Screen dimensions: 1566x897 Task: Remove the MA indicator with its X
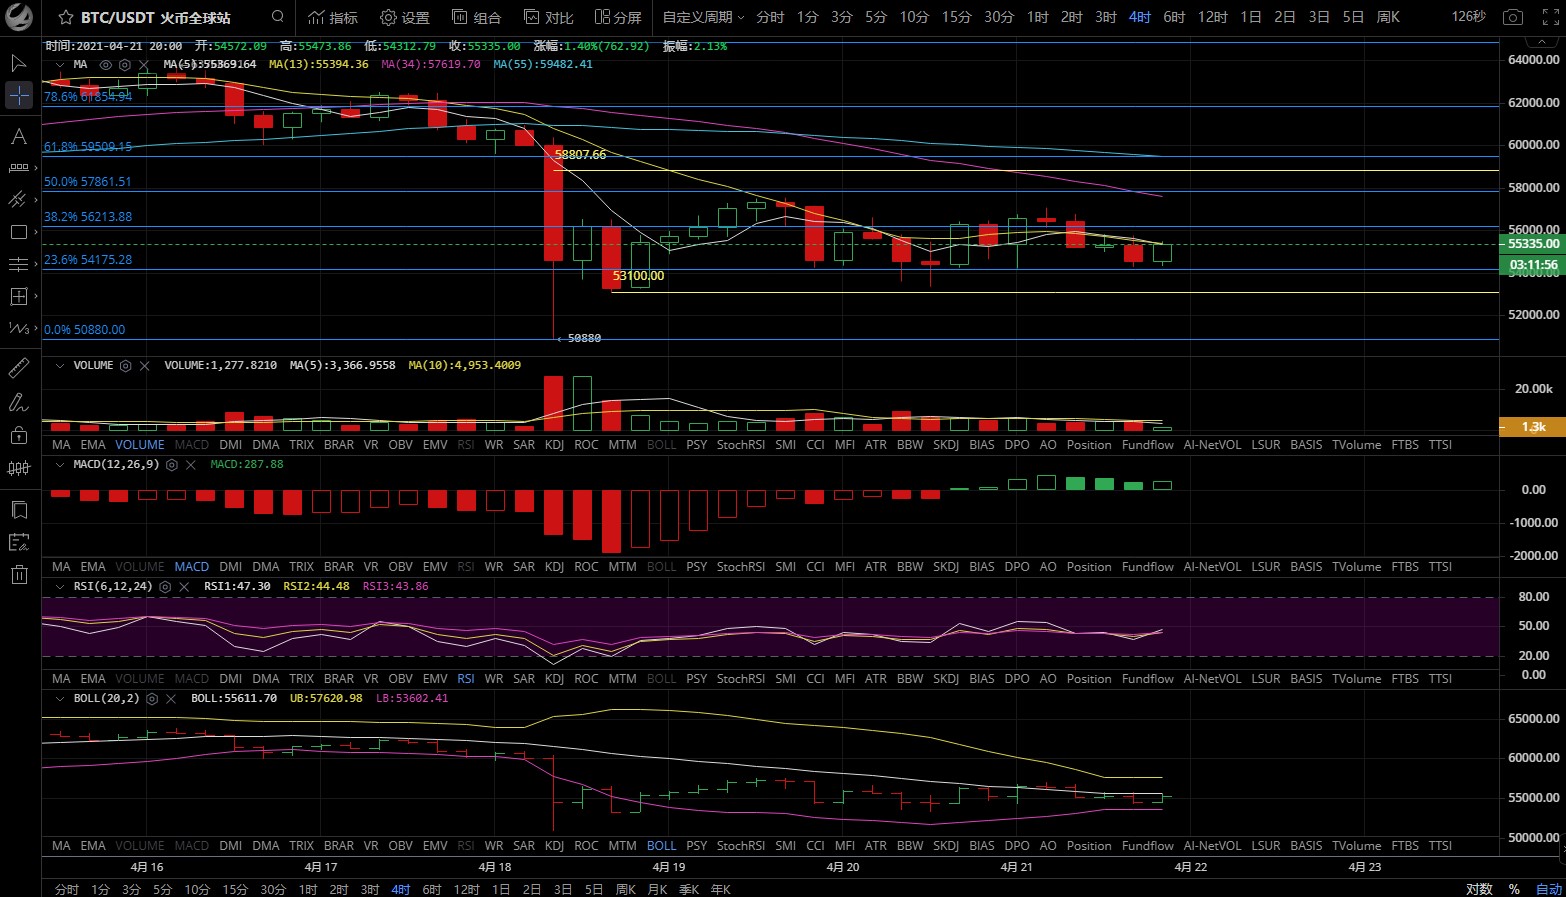point(144,64)
